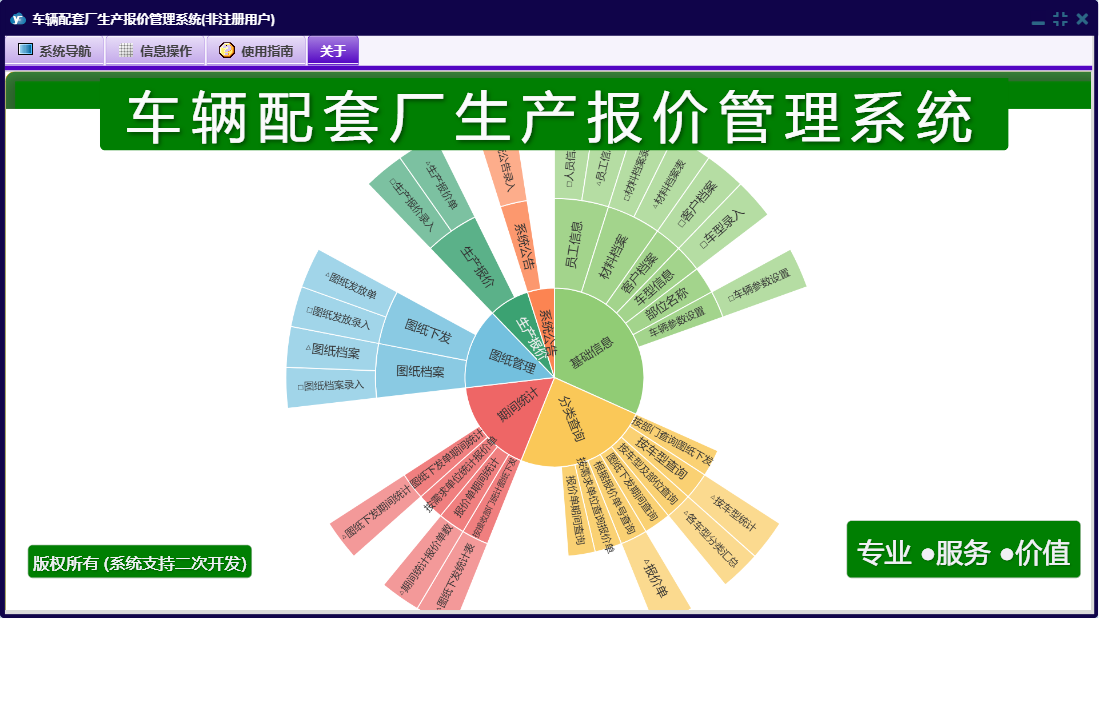Screen dimensions: 1099x723
Task: Click the △按车型统计 segment
Action: pyautogui.click(x=735, y=513)
